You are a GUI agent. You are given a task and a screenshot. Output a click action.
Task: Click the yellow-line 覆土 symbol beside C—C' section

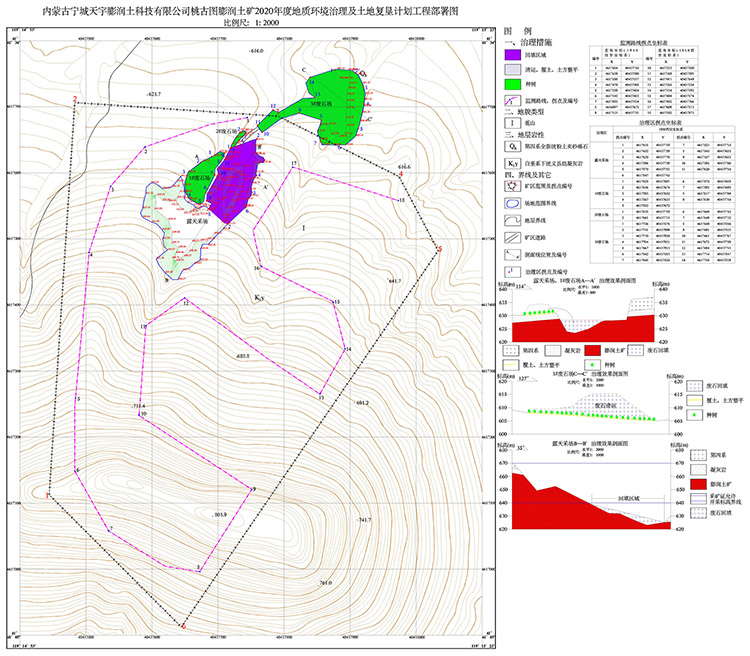pyautogui.click(x=695, y=400)
